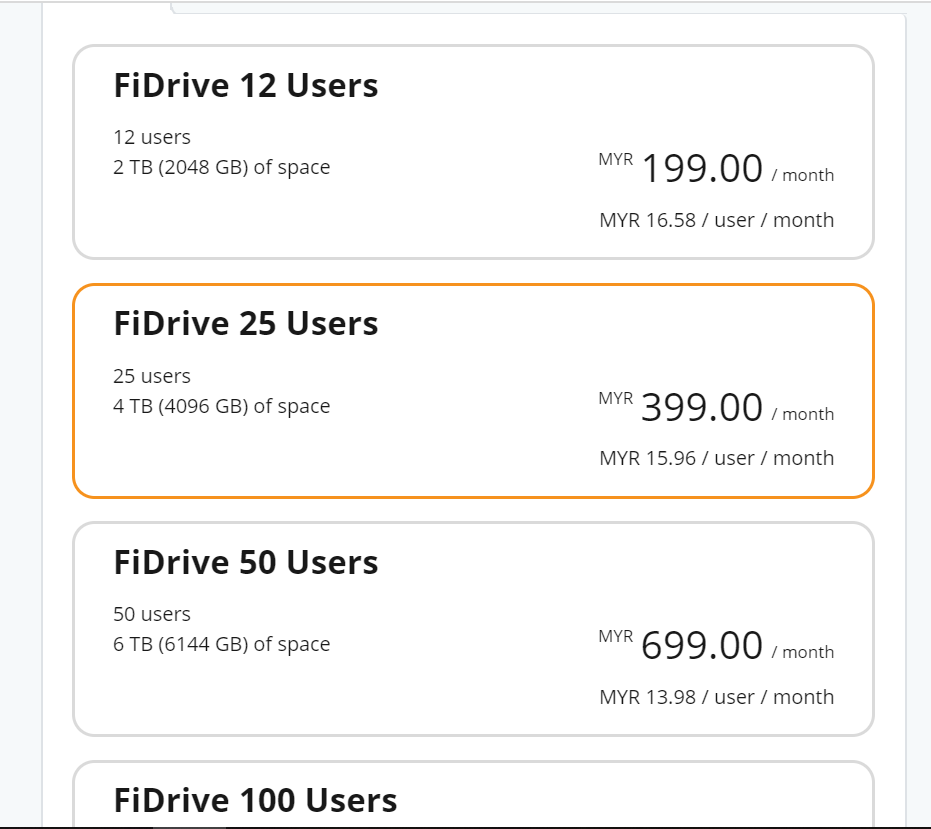
Task: Click the MYR 16.58 per user text
Action: click(717, 220)
